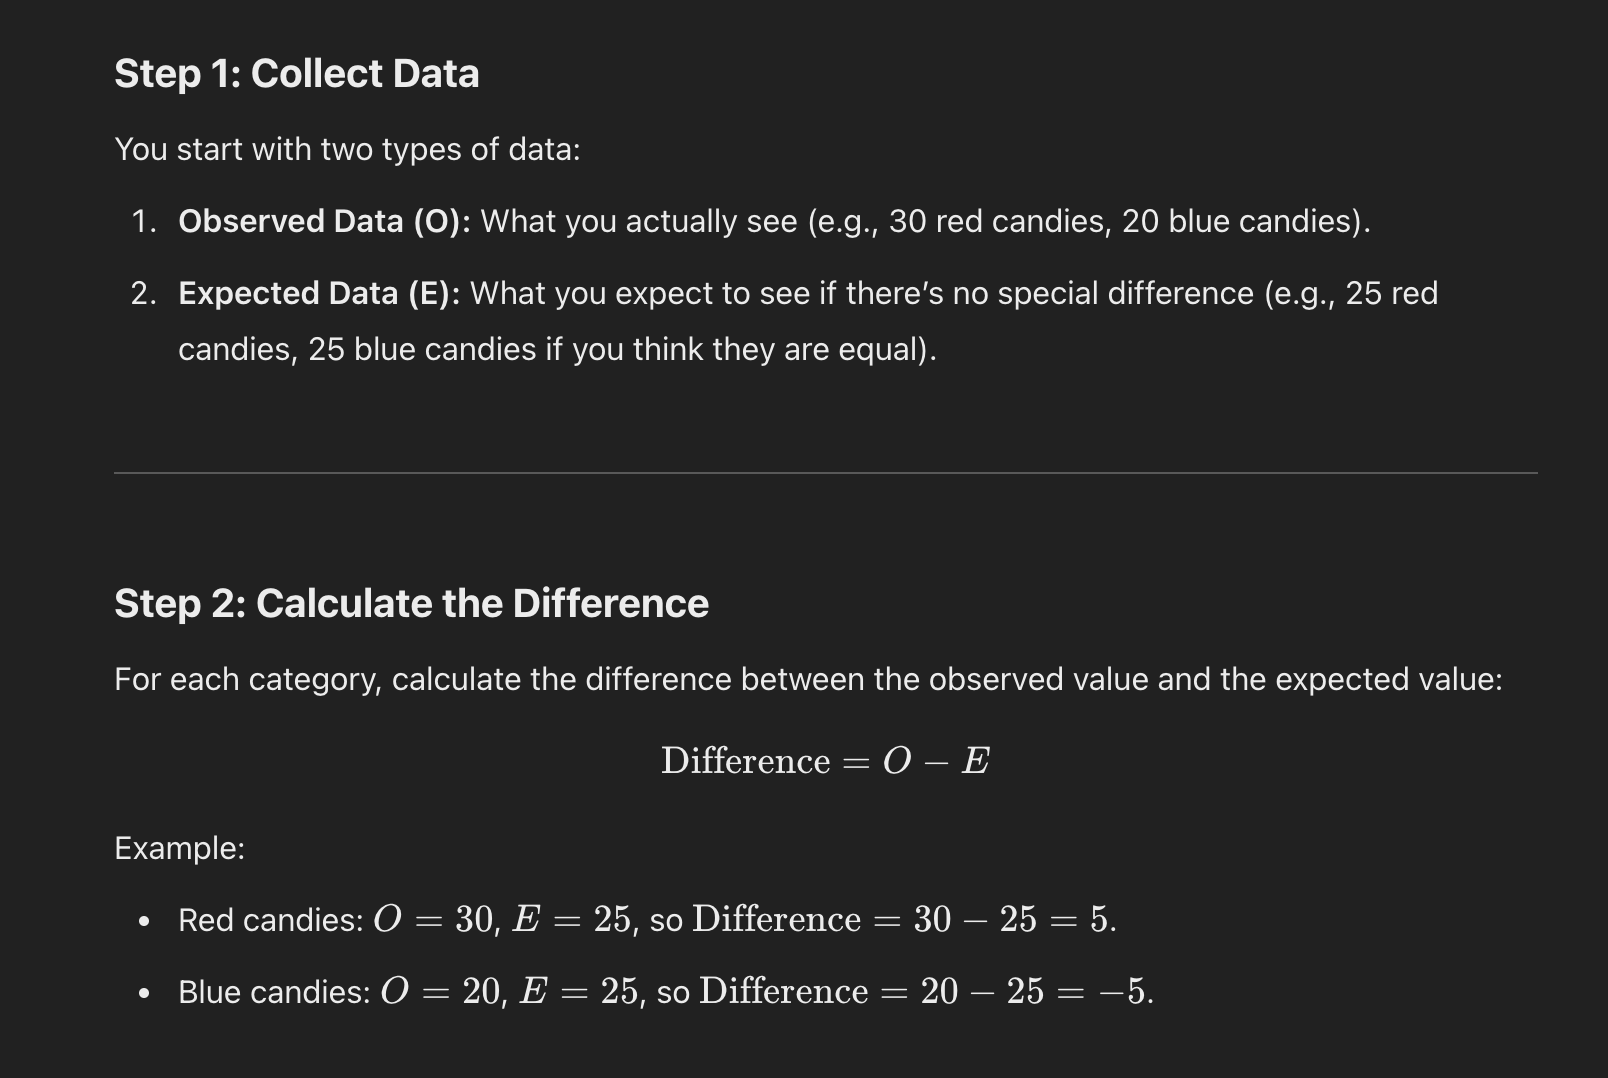The image size is (1608, 1078).
Task: Click list number 1 marker
Action: coord(144,221)
